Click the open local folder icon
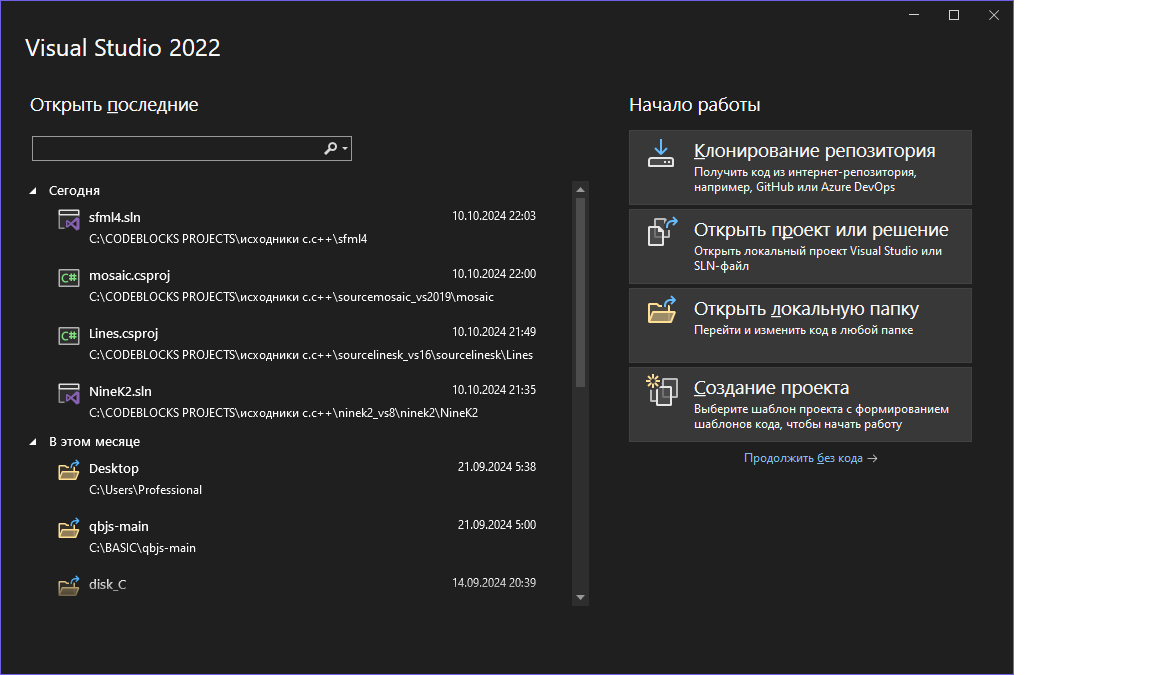This screenshot has height=675, width=1152. point(662,310)
